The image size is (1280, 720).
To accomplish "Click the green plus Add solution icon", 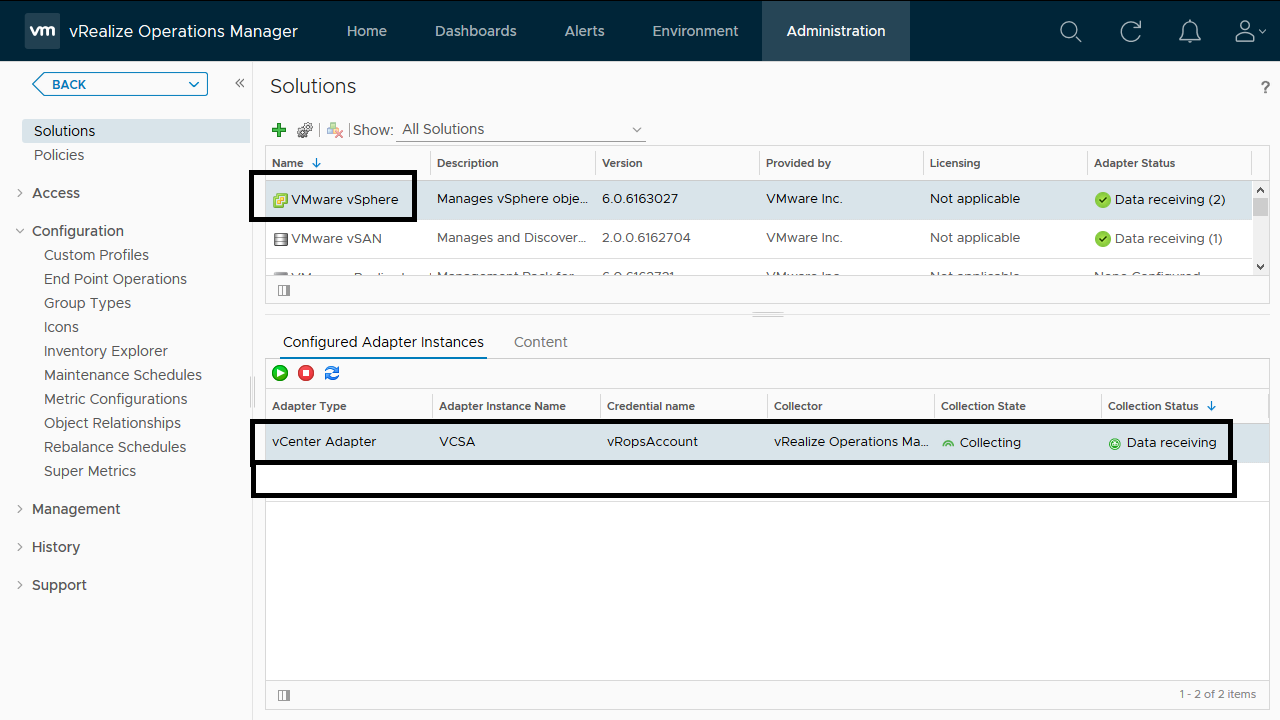I will click(279, 130).
